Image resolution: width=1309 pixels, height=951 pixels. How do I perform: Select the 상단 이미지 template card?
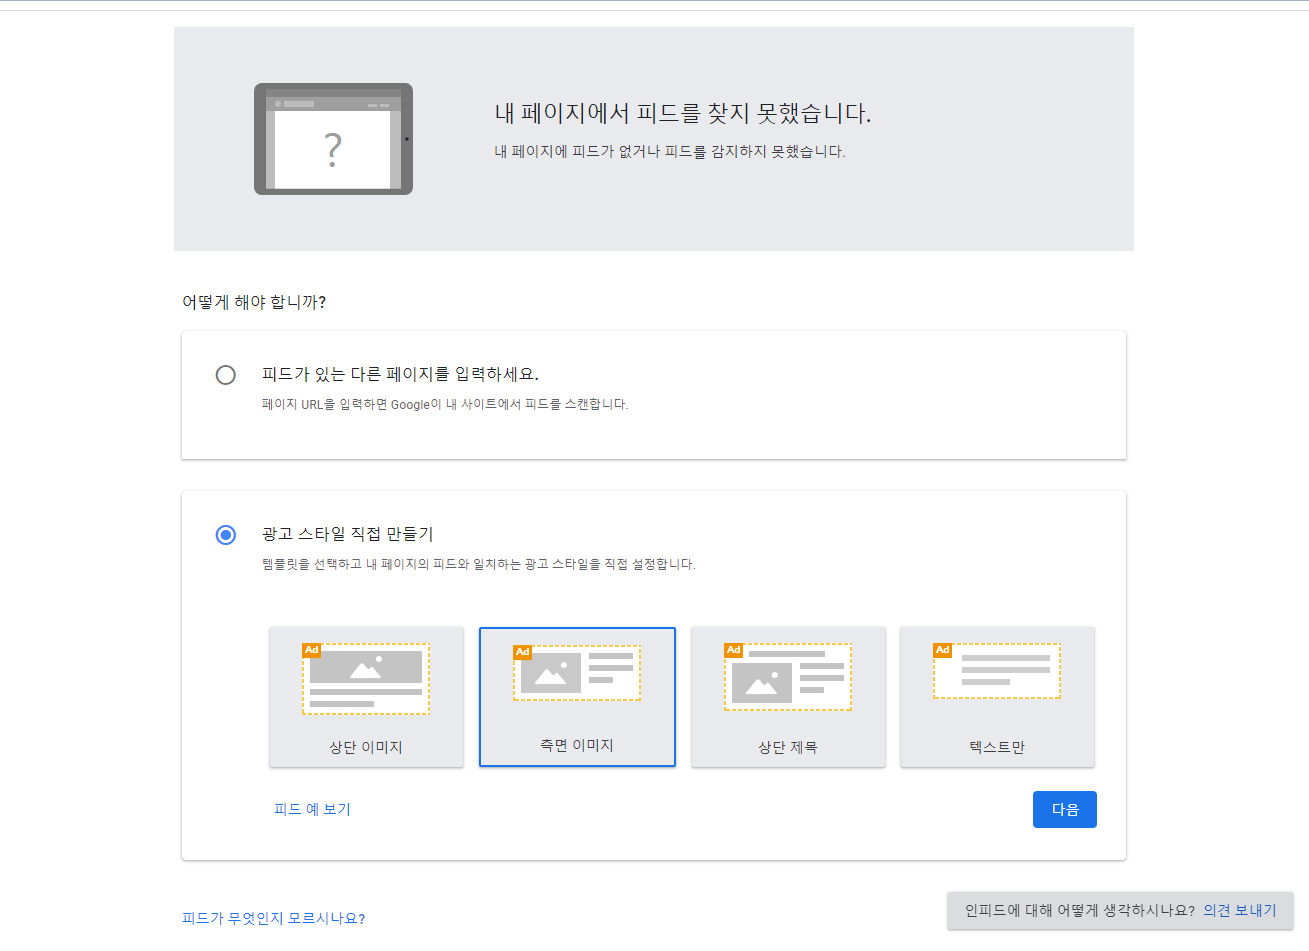click(366, 697)
